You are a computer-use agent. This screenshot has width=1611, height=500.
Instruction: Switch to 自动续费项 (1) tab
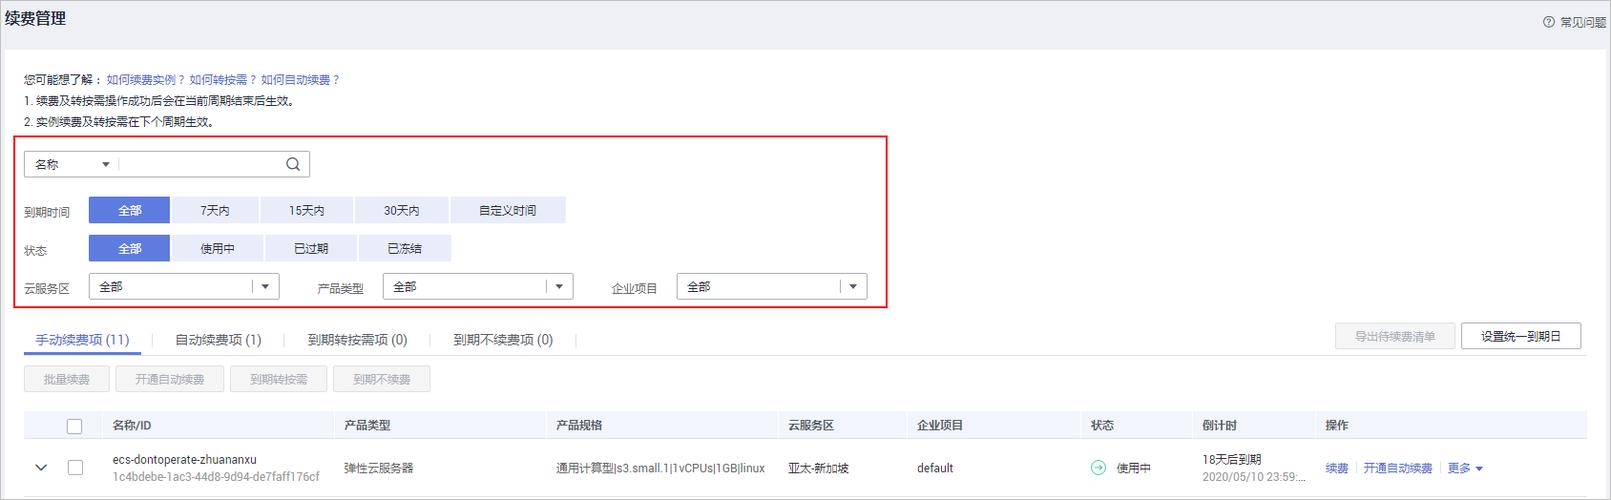[x=218, y=340]
